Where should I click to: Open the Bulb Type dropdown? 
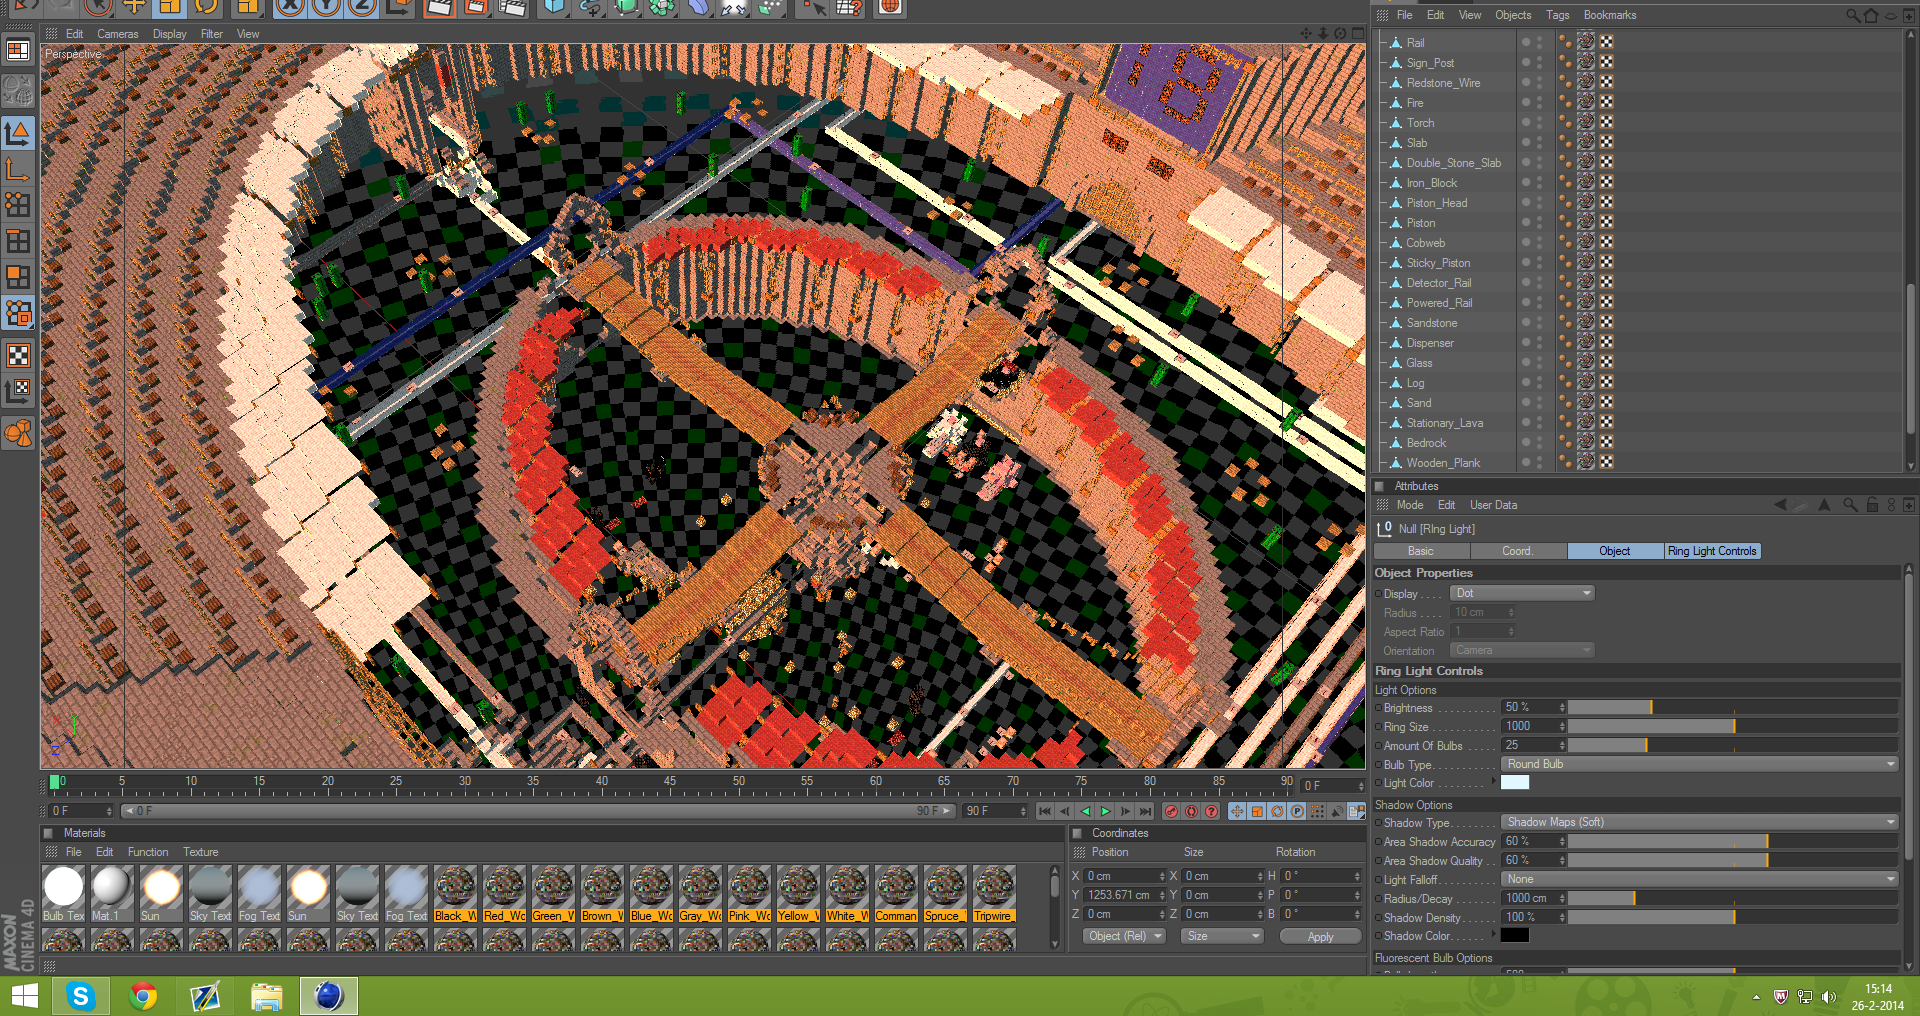point(1699,764)
